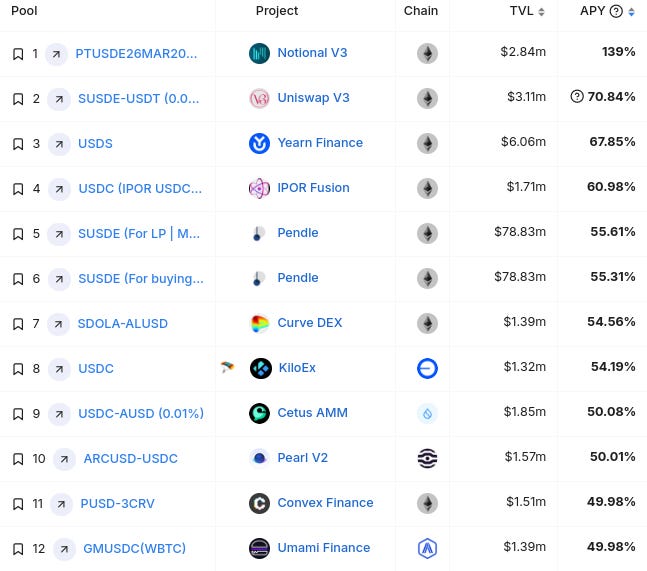Open external link for SUSDE For buying
The width and height of the screenshot is (647, 571).
(59, 279)
